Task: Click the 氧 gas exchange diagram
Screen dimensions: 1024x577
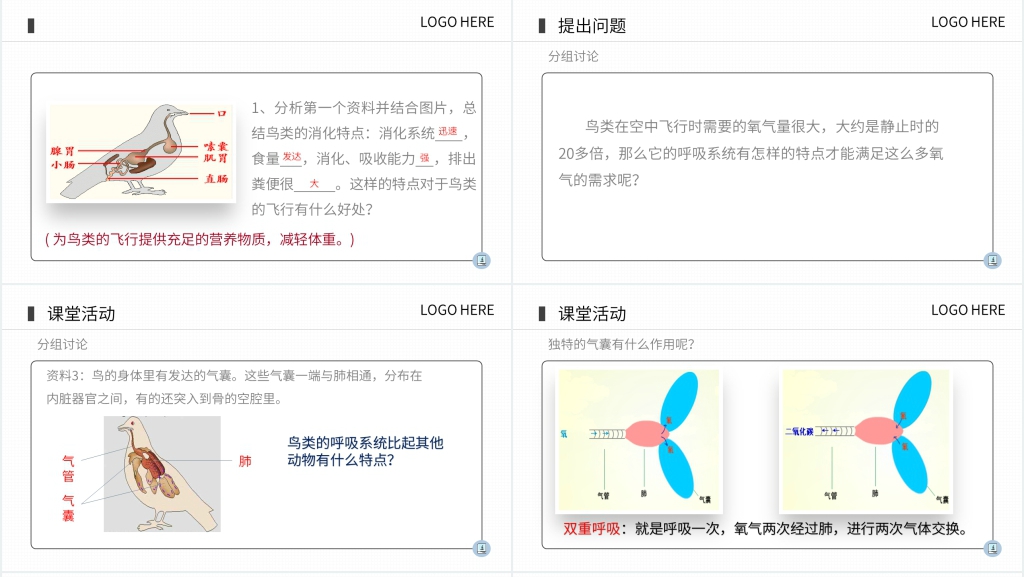Action: pyautogui.click(x=640, y=440)
